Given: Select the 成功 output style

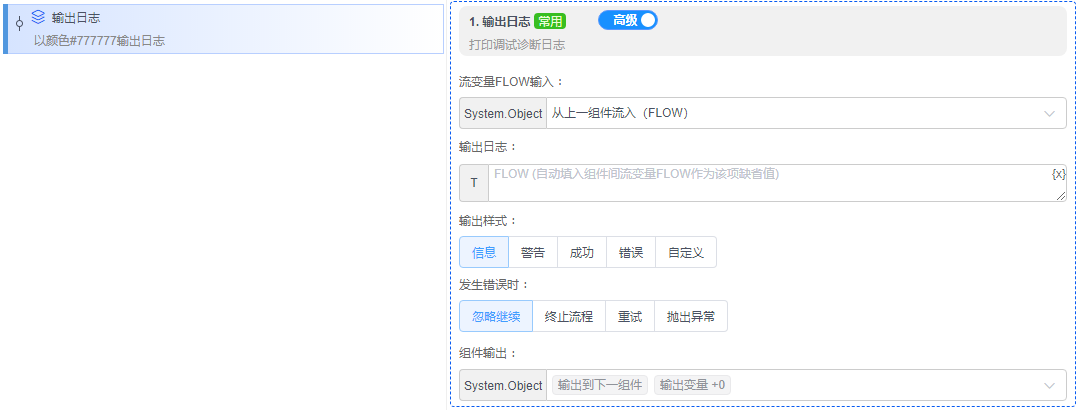Looking at the screenshot, I should (582, 252).
